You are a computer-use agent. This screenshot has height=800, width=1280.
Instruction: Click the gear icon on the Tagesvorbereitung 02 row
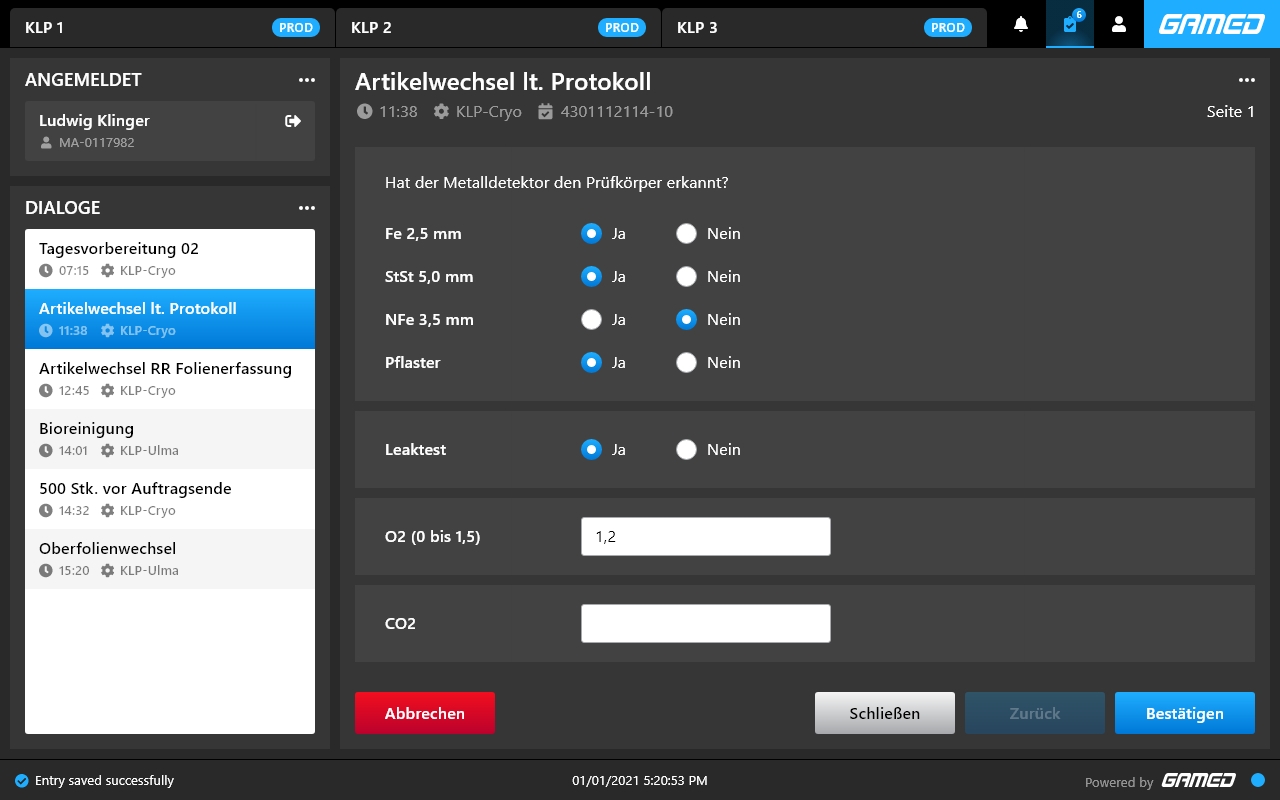click(x=108, y=271)
